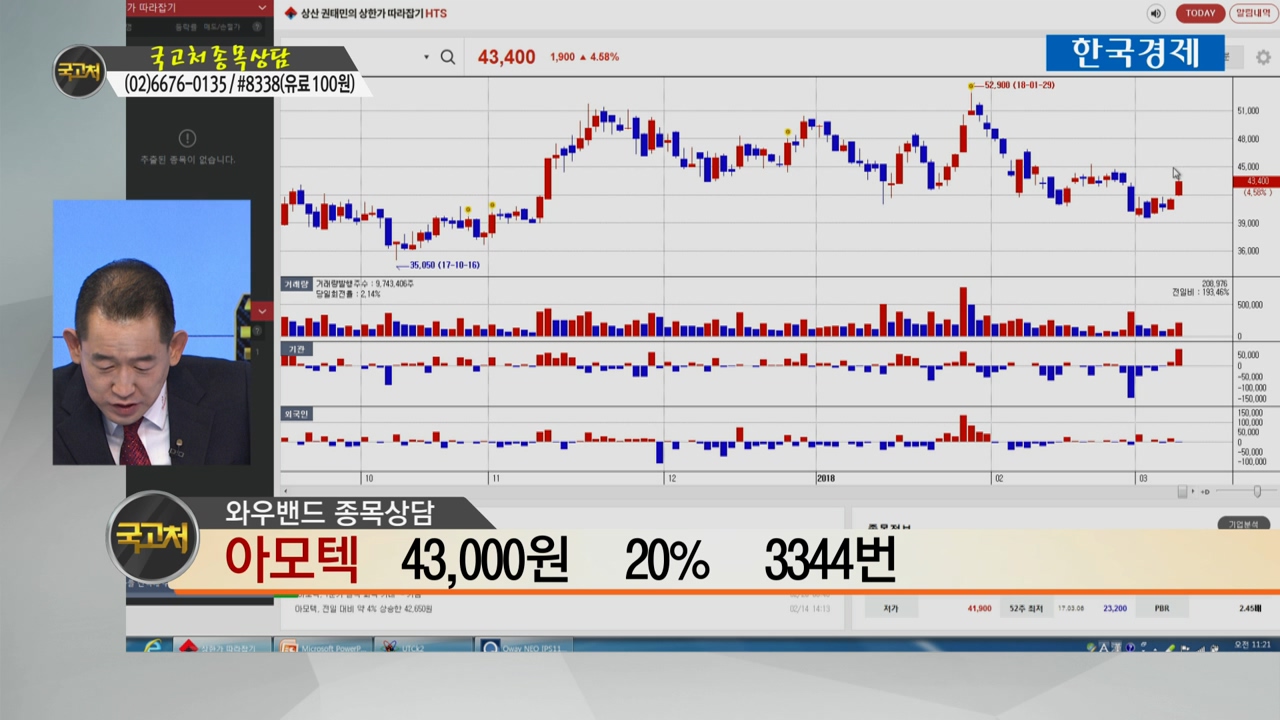Viewport: 1280px width, 720px height.
Task: Click the 52,900 peak price marker on chart
Action: [971, 86]
